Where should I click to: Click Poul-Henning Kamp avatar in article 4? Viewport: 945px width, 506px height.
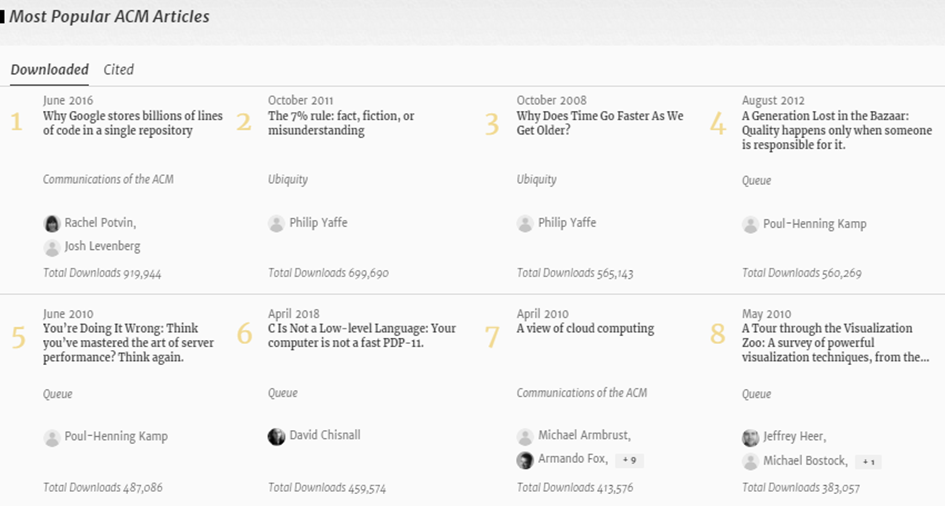tap(750, 225)
